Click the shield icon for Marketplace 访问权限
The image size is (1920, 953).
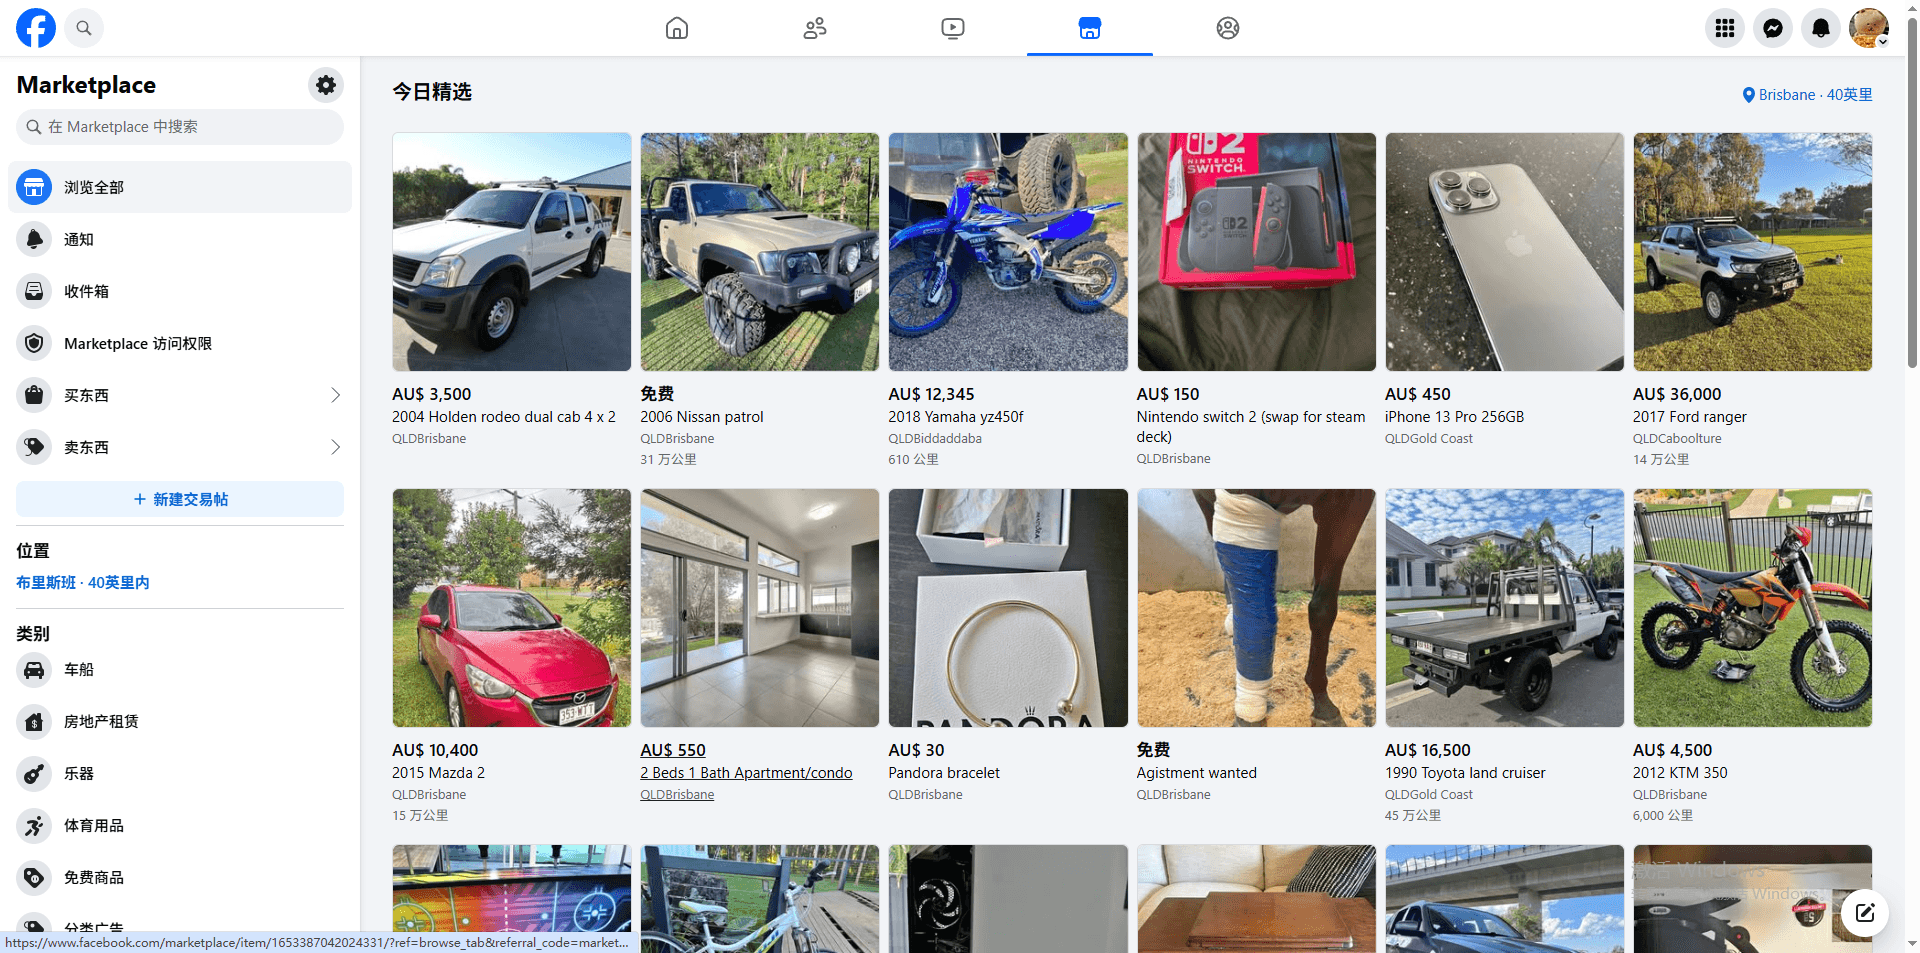[34, 343]
